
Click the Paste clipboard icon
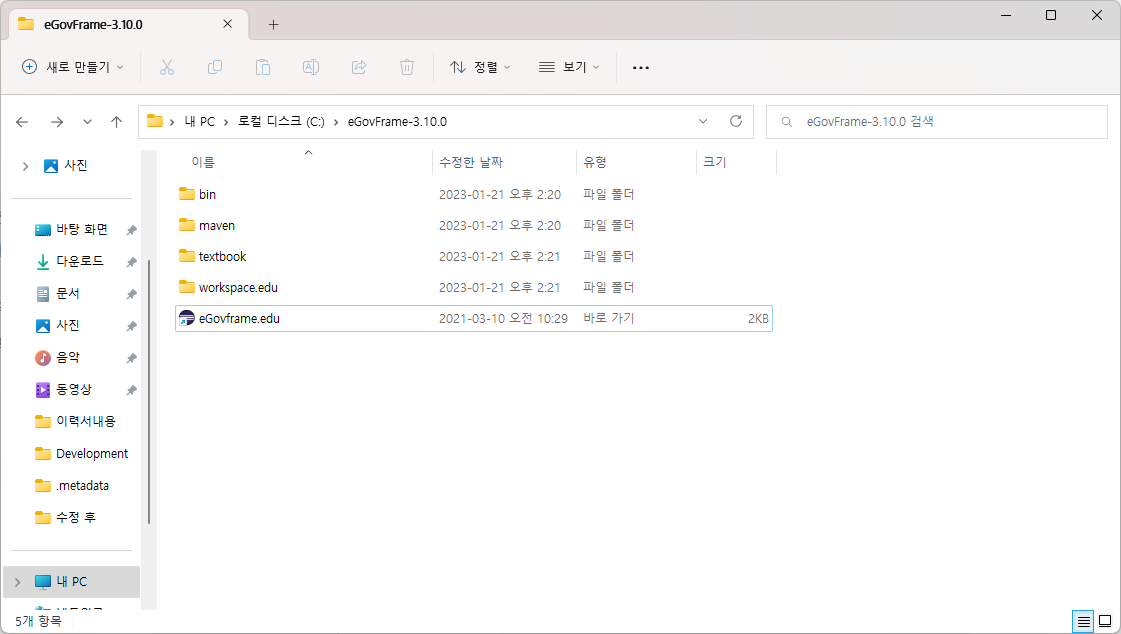pos(262,67)
